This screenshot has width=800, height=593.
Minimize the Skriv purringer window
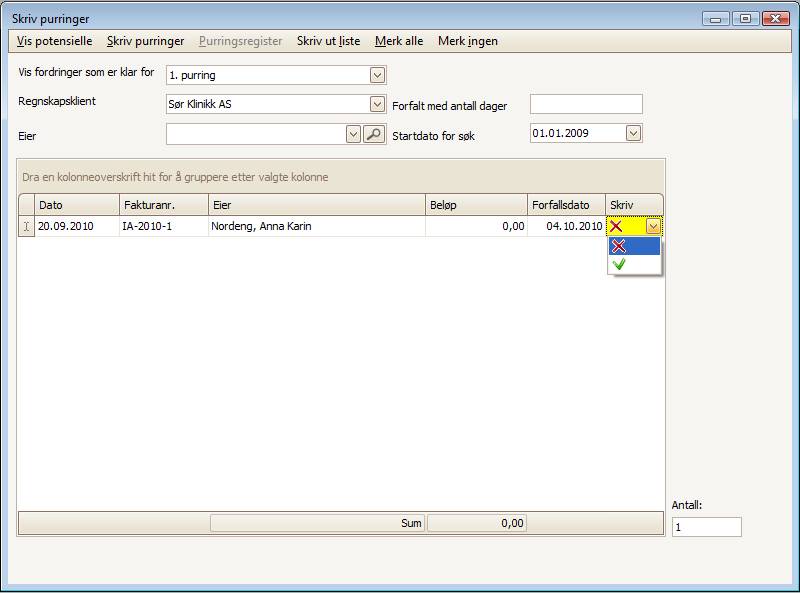(x=716, y=19)
